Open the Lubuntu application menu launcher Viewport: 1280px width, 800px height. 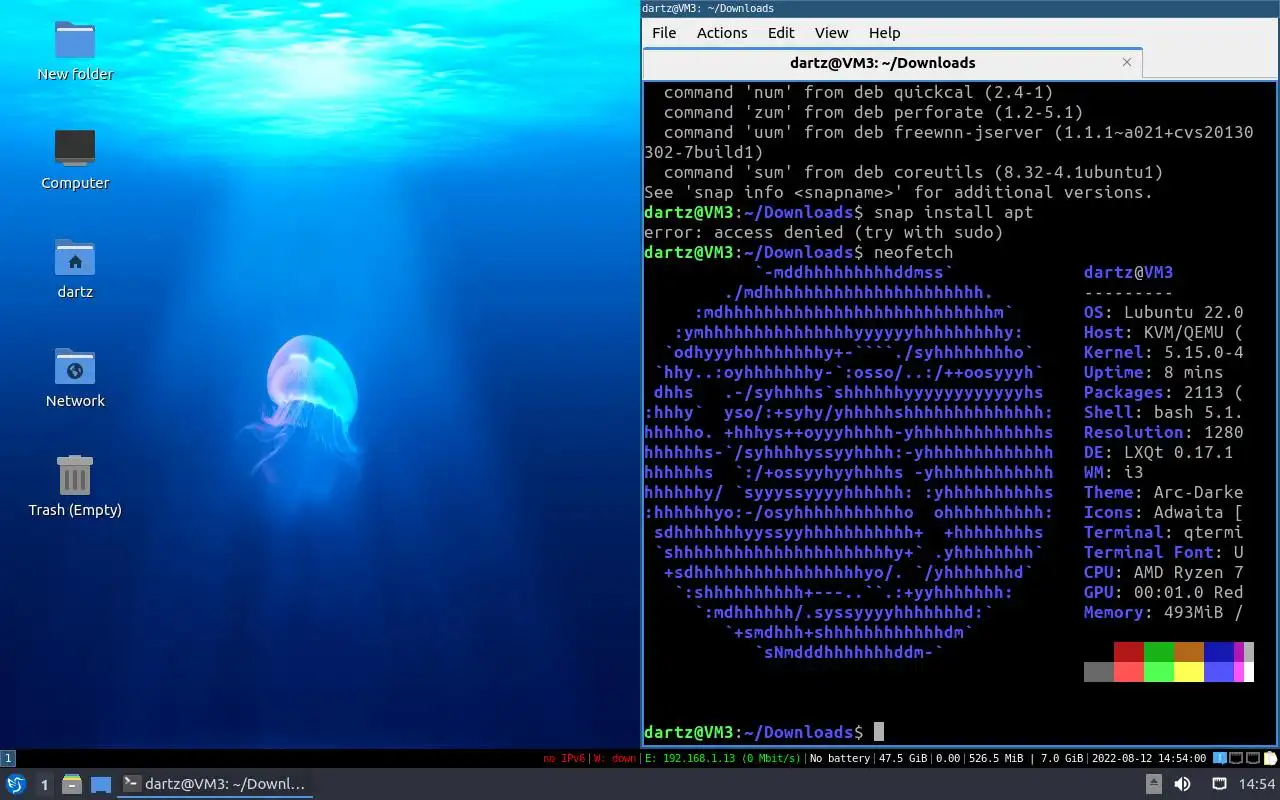[x=16, y=784]
